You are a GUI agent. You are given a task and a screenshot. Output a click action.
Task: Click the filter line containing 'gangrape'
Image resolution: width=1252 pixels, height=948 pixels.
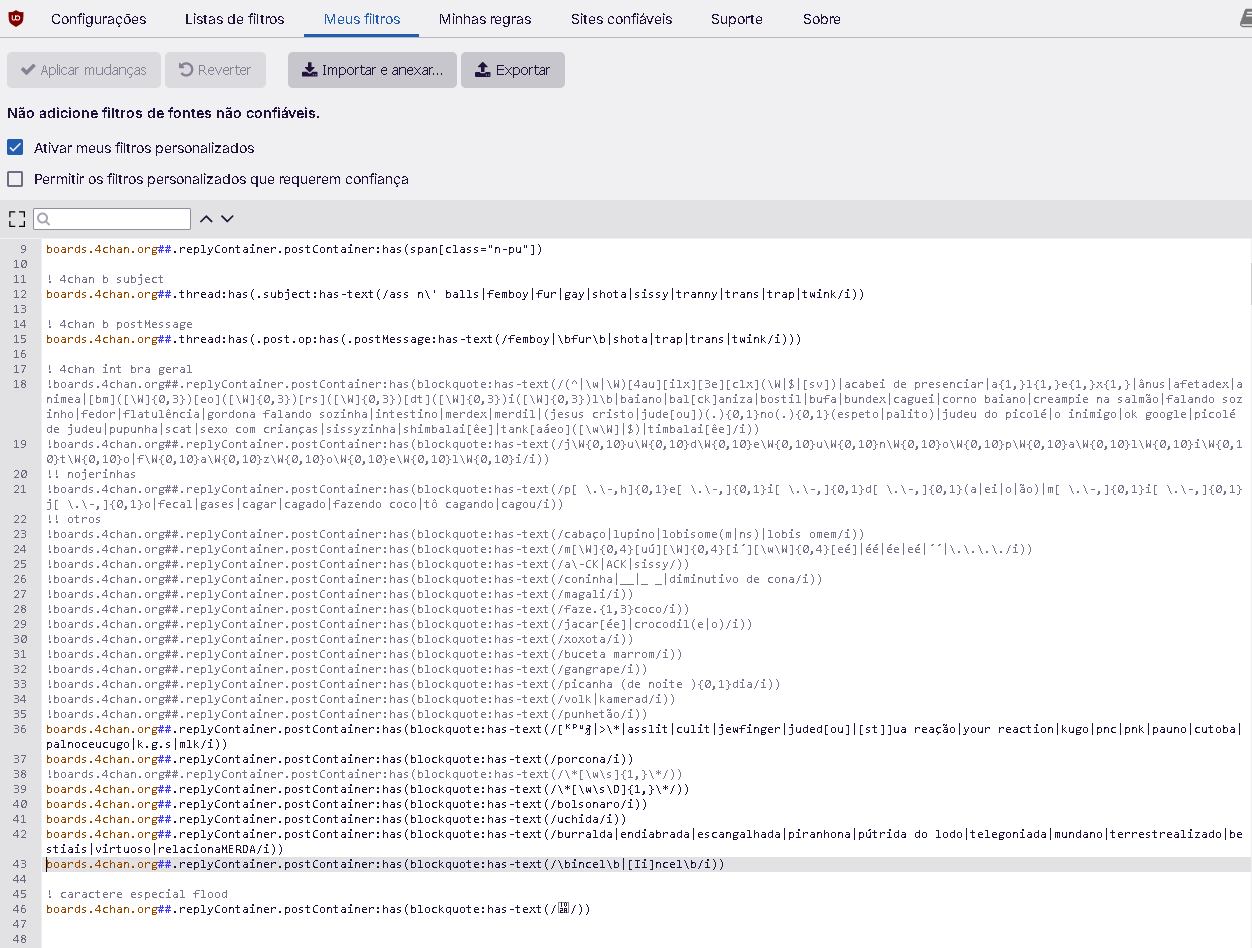(346, 669)
